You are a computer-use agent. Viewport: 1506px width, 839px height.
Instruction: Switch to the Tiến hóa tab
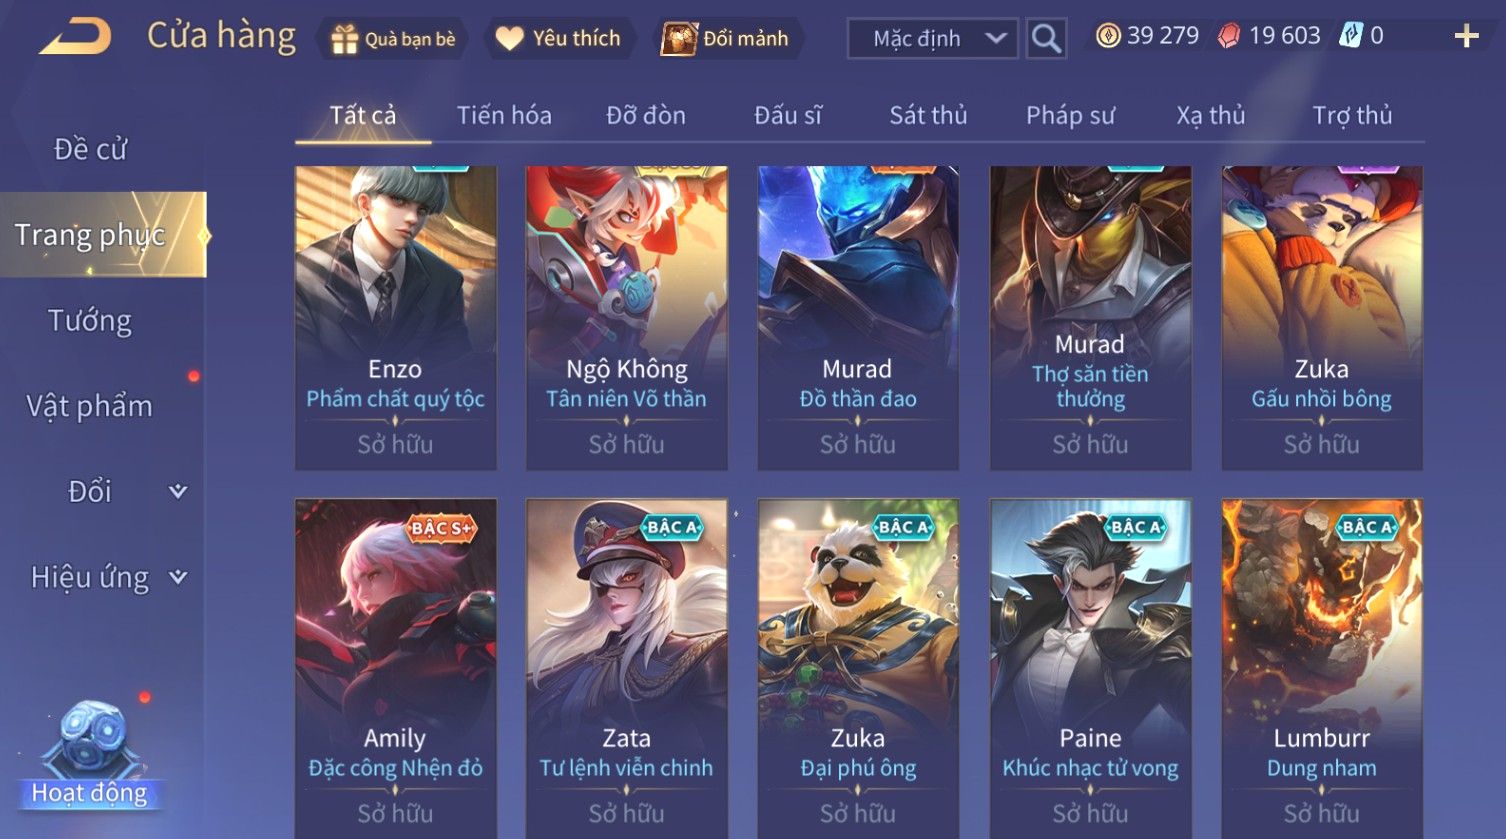click(504, 115)
